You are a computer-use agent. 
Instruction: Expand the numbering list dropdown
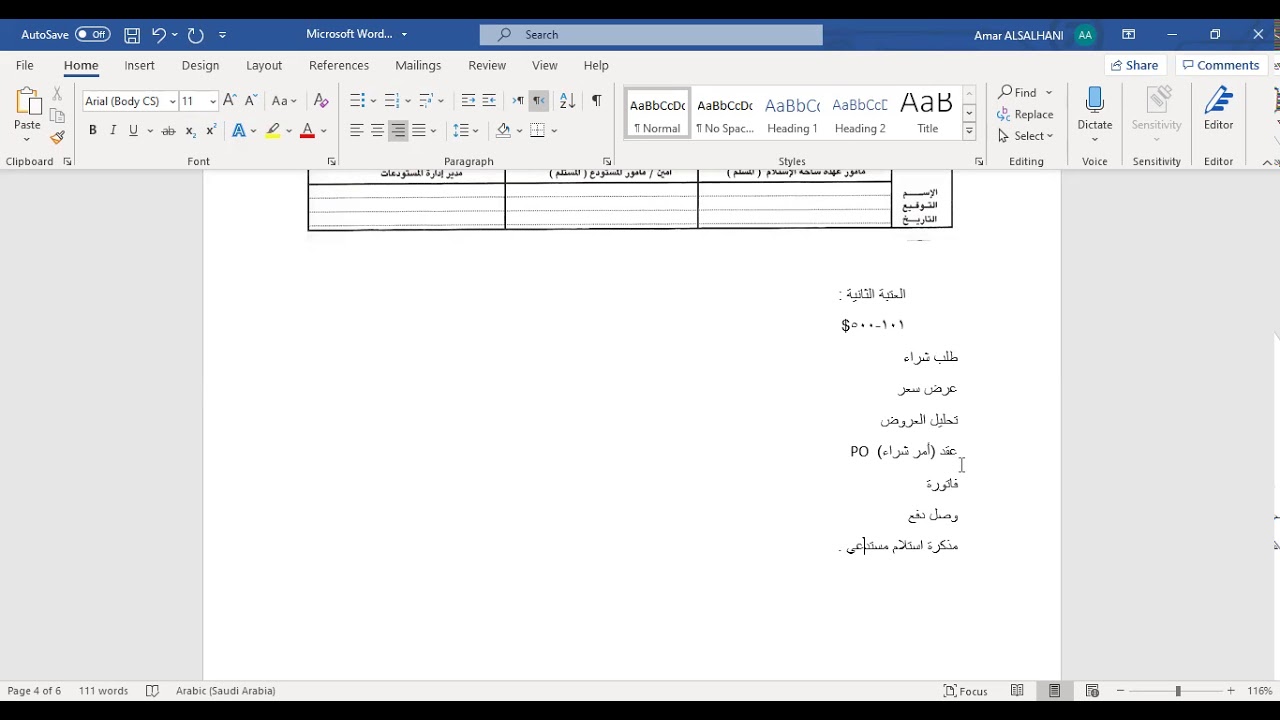(x=407, y=101)
